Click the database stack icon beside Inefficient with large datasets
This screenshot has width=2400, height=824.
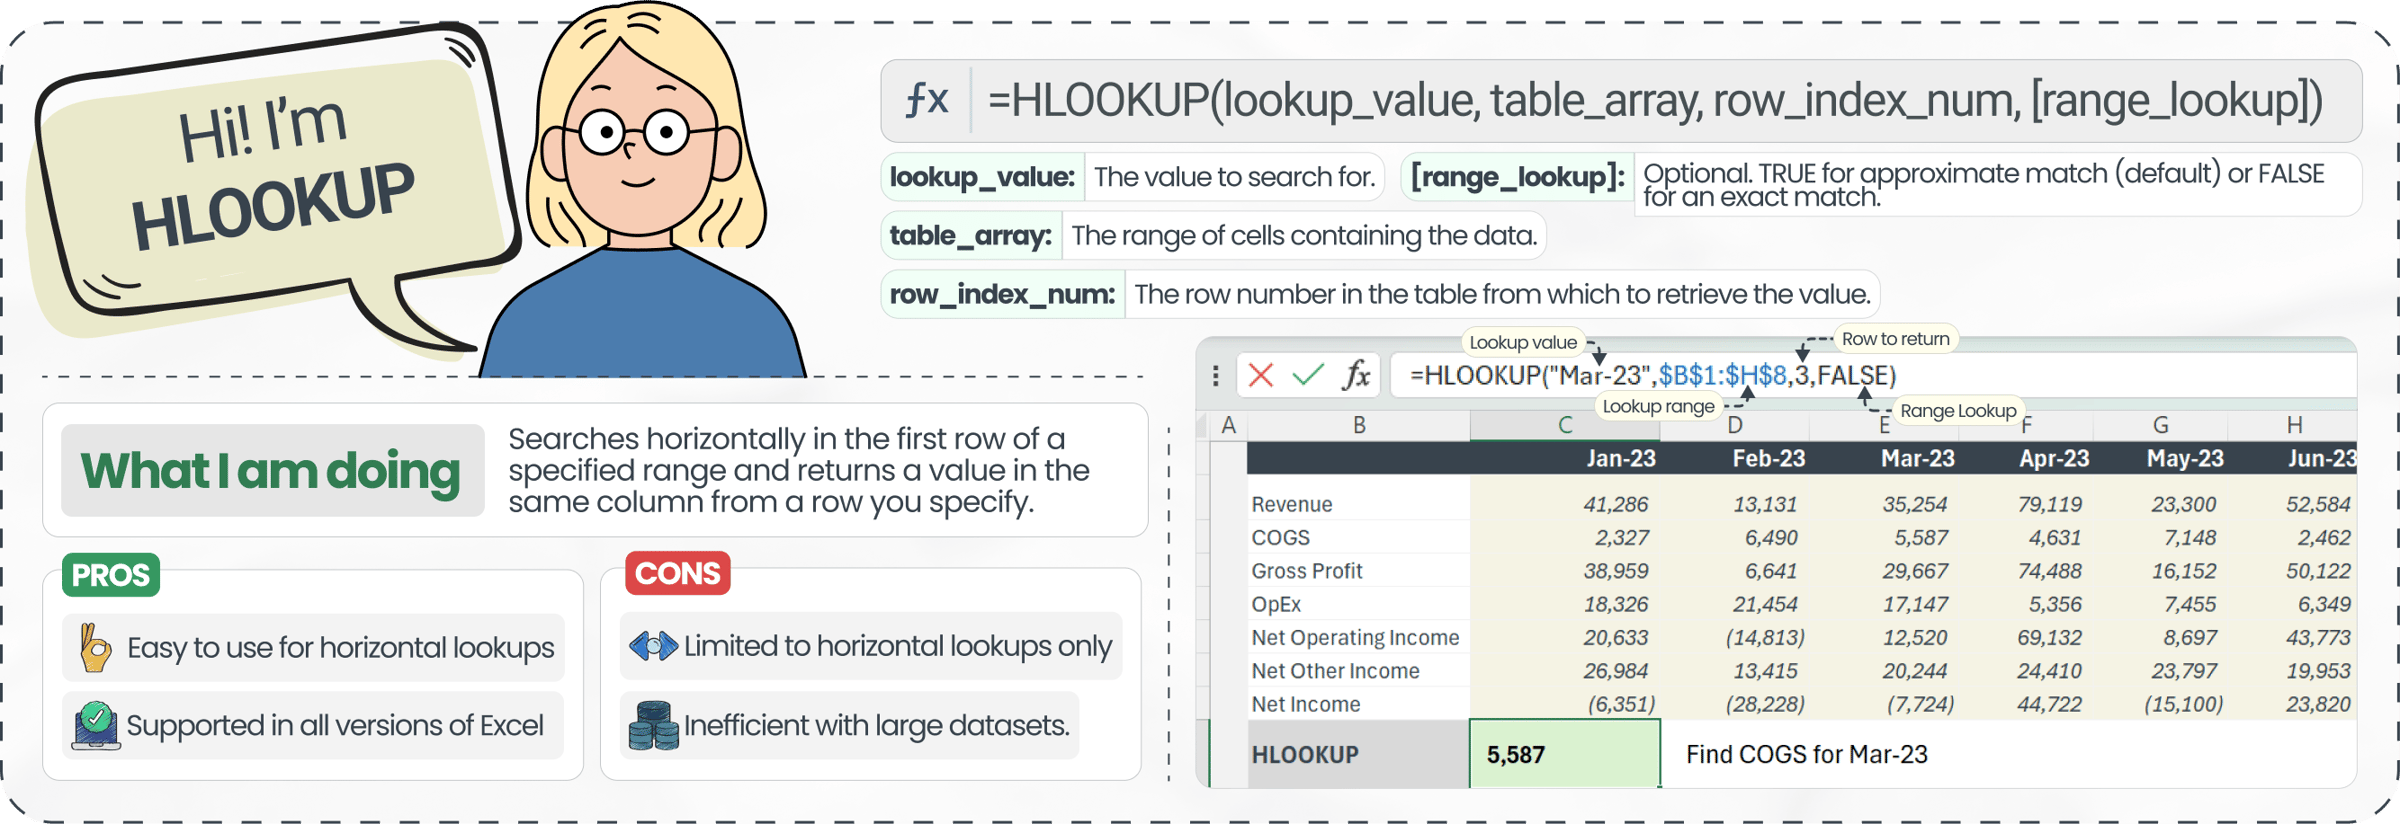click(653, 725)
